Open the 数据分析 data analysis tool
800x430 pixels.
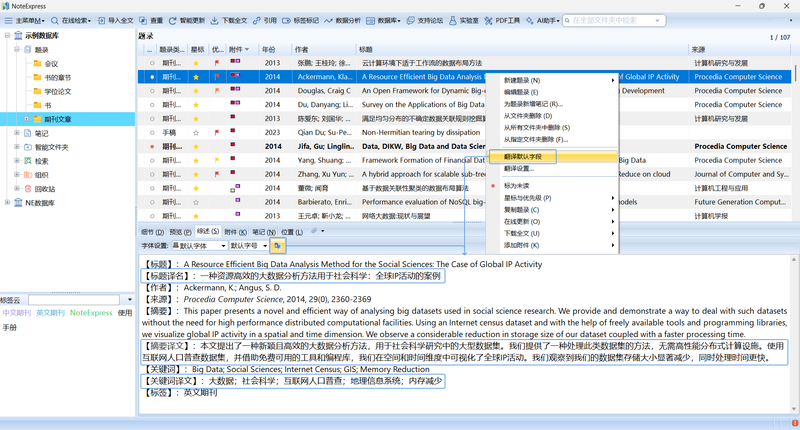tap(342, 20)
